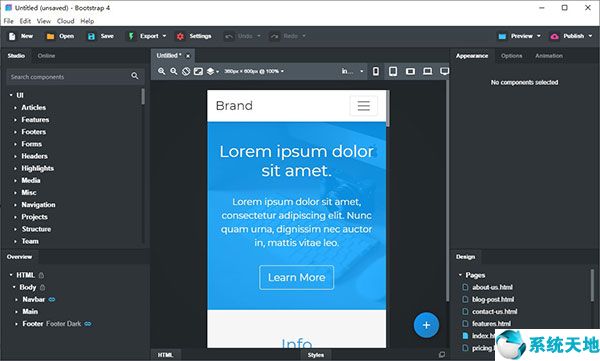Zoom in on the canvas
This screenshot has height=361, width=600.
coord(161,71)
